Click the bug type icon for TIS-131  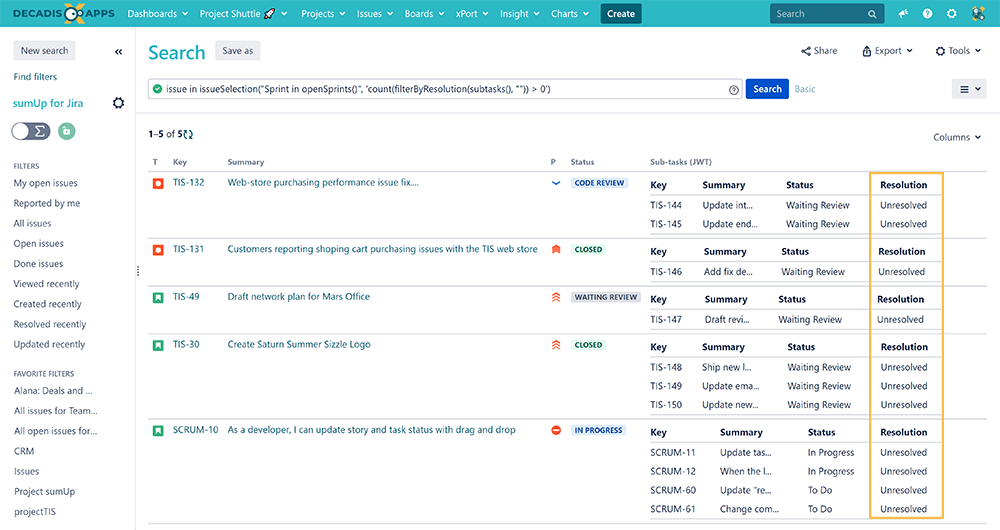[x=158, y=250]
